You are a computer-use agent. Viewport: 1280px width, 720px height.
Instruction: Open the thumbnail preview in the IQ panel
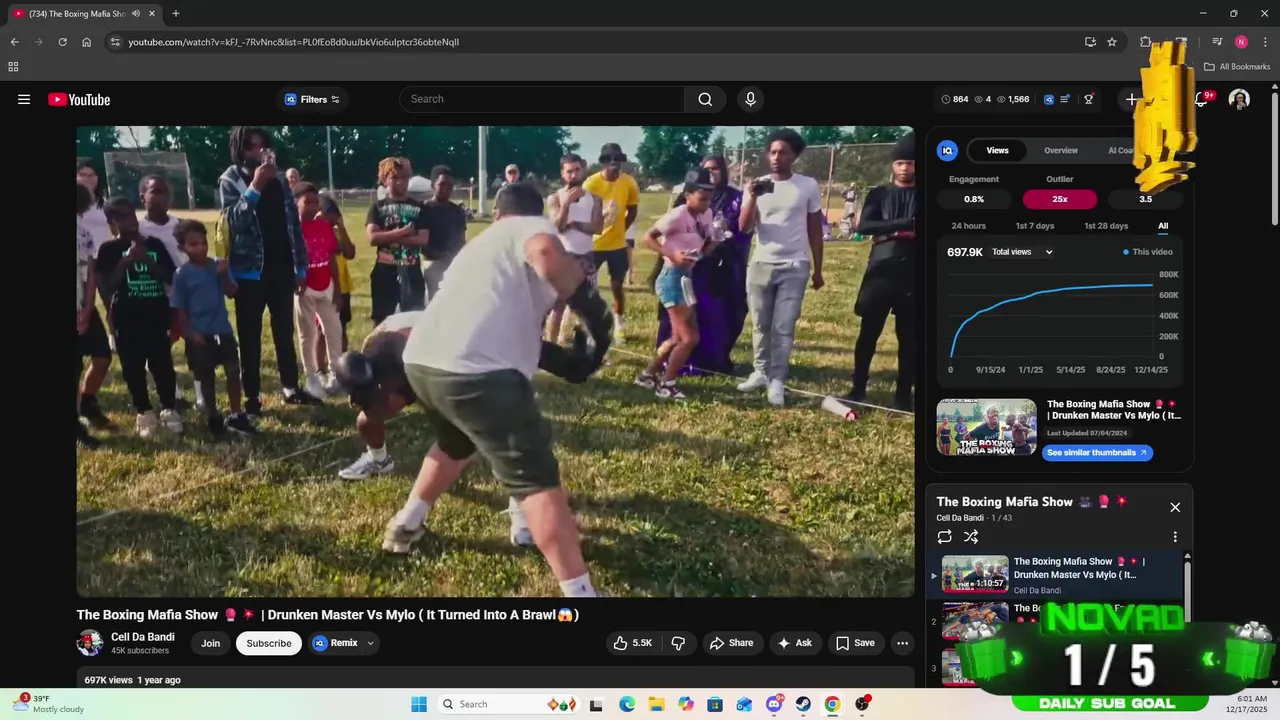(986, 427)
